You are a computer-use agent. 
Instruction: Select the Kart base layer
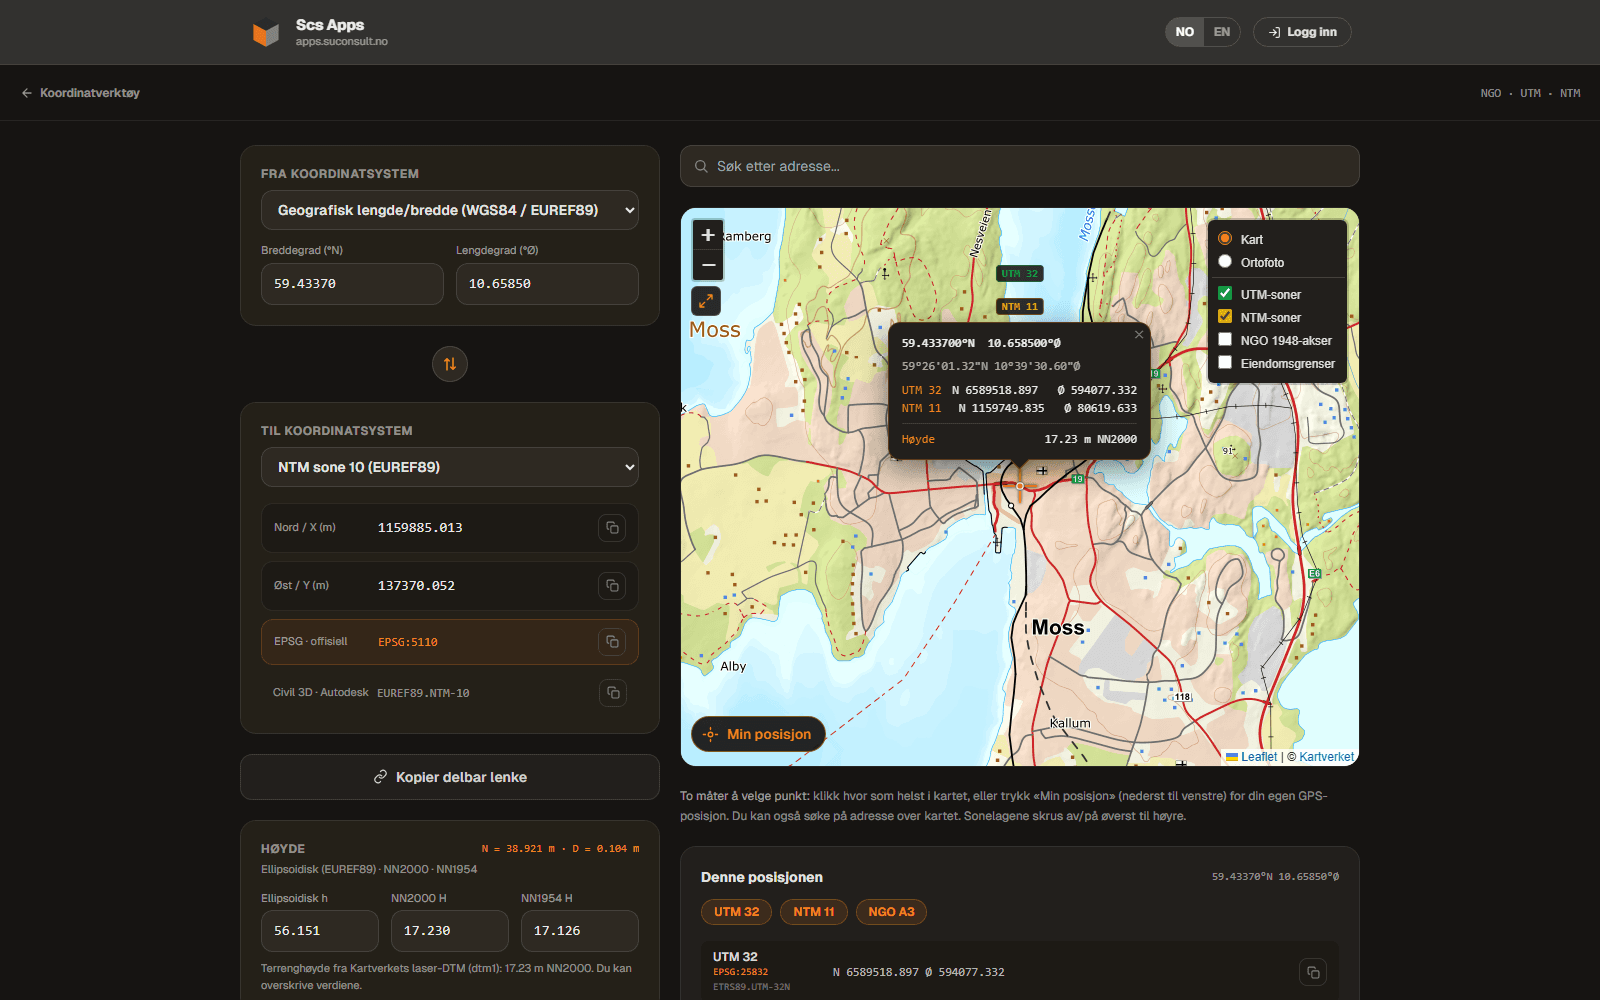pyautogui.click(x=1225, y=239)
